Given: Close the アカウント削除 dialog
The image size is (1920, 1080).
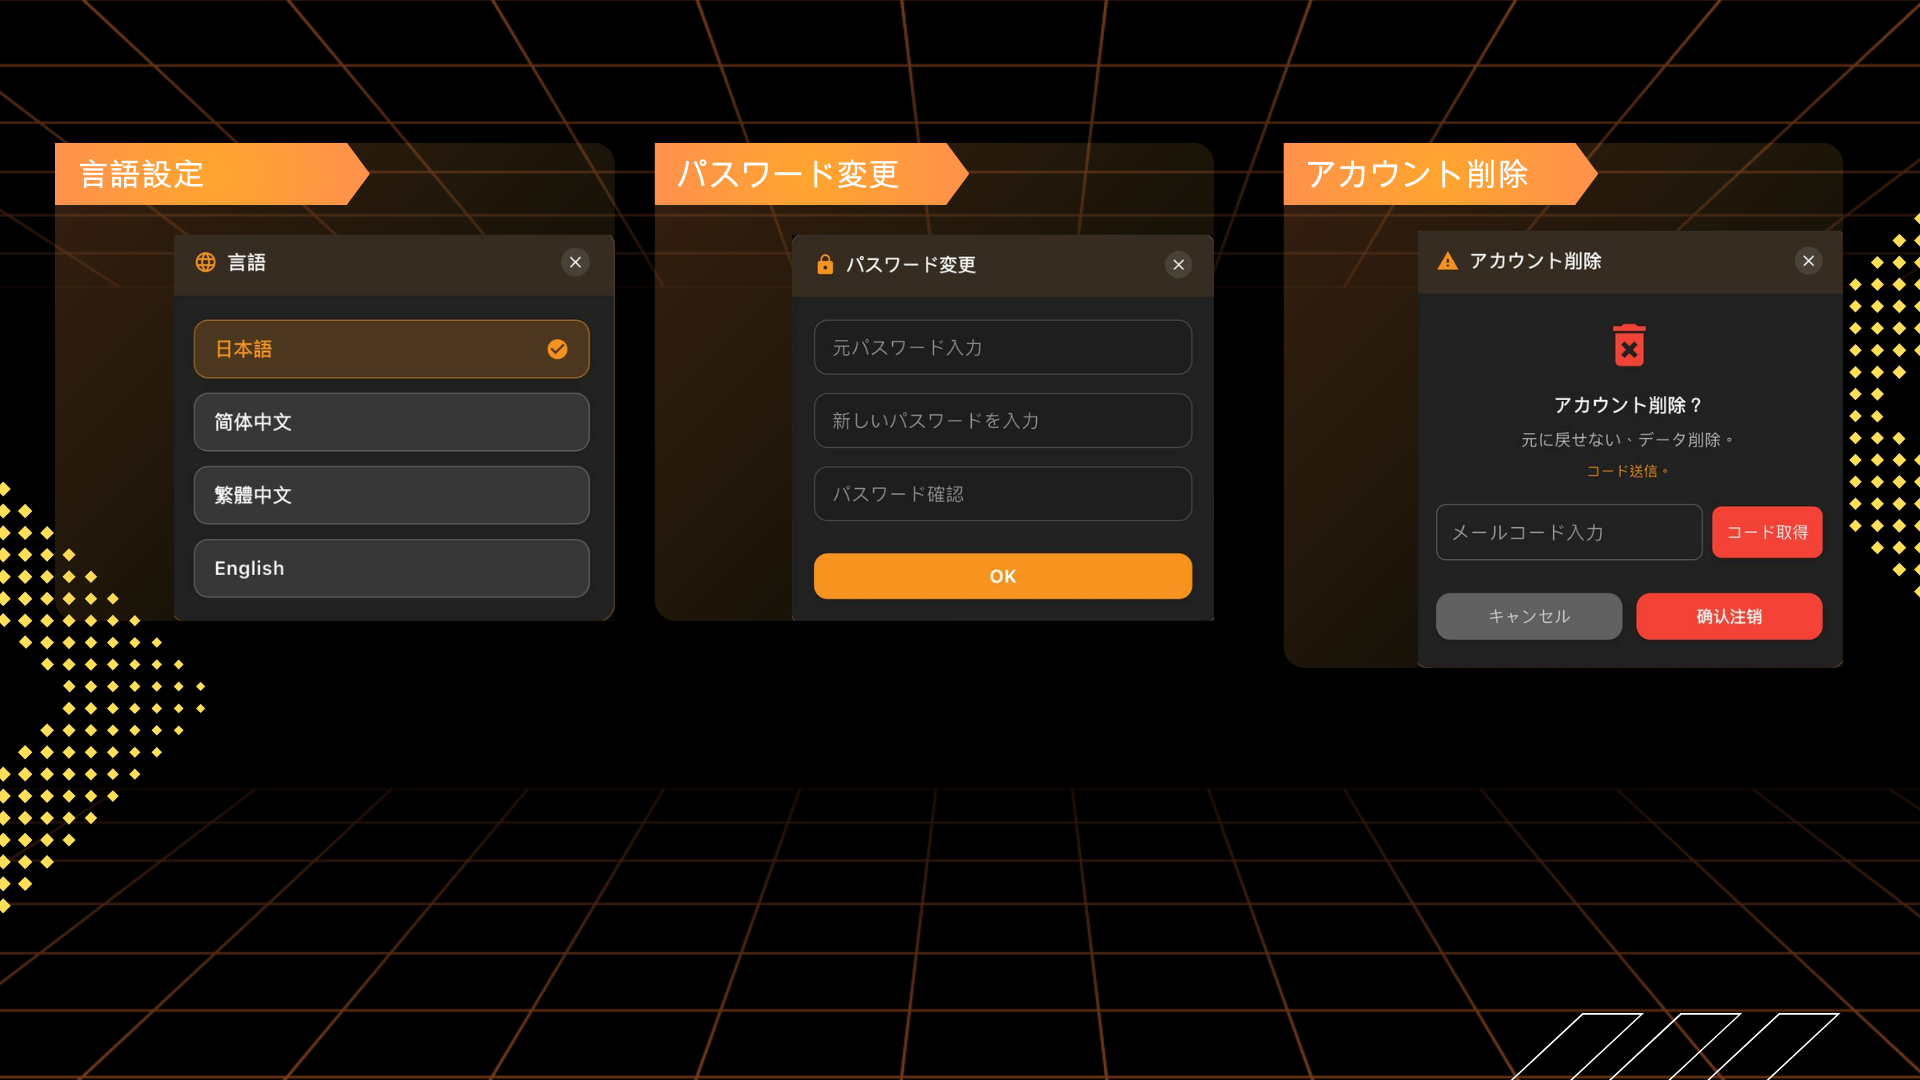Looking at the screenshot, I should tap(1808, 261).
